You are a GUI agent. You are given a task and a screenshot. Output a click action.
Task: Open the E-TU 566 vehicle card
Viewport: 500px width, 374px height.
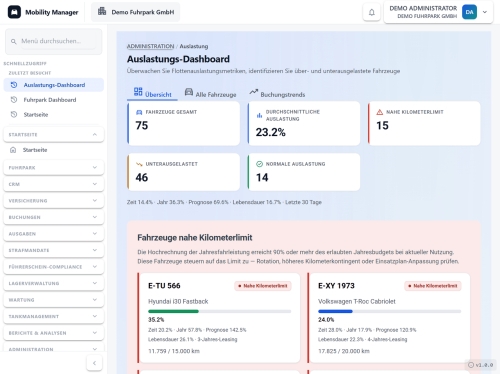click(219, 318)
